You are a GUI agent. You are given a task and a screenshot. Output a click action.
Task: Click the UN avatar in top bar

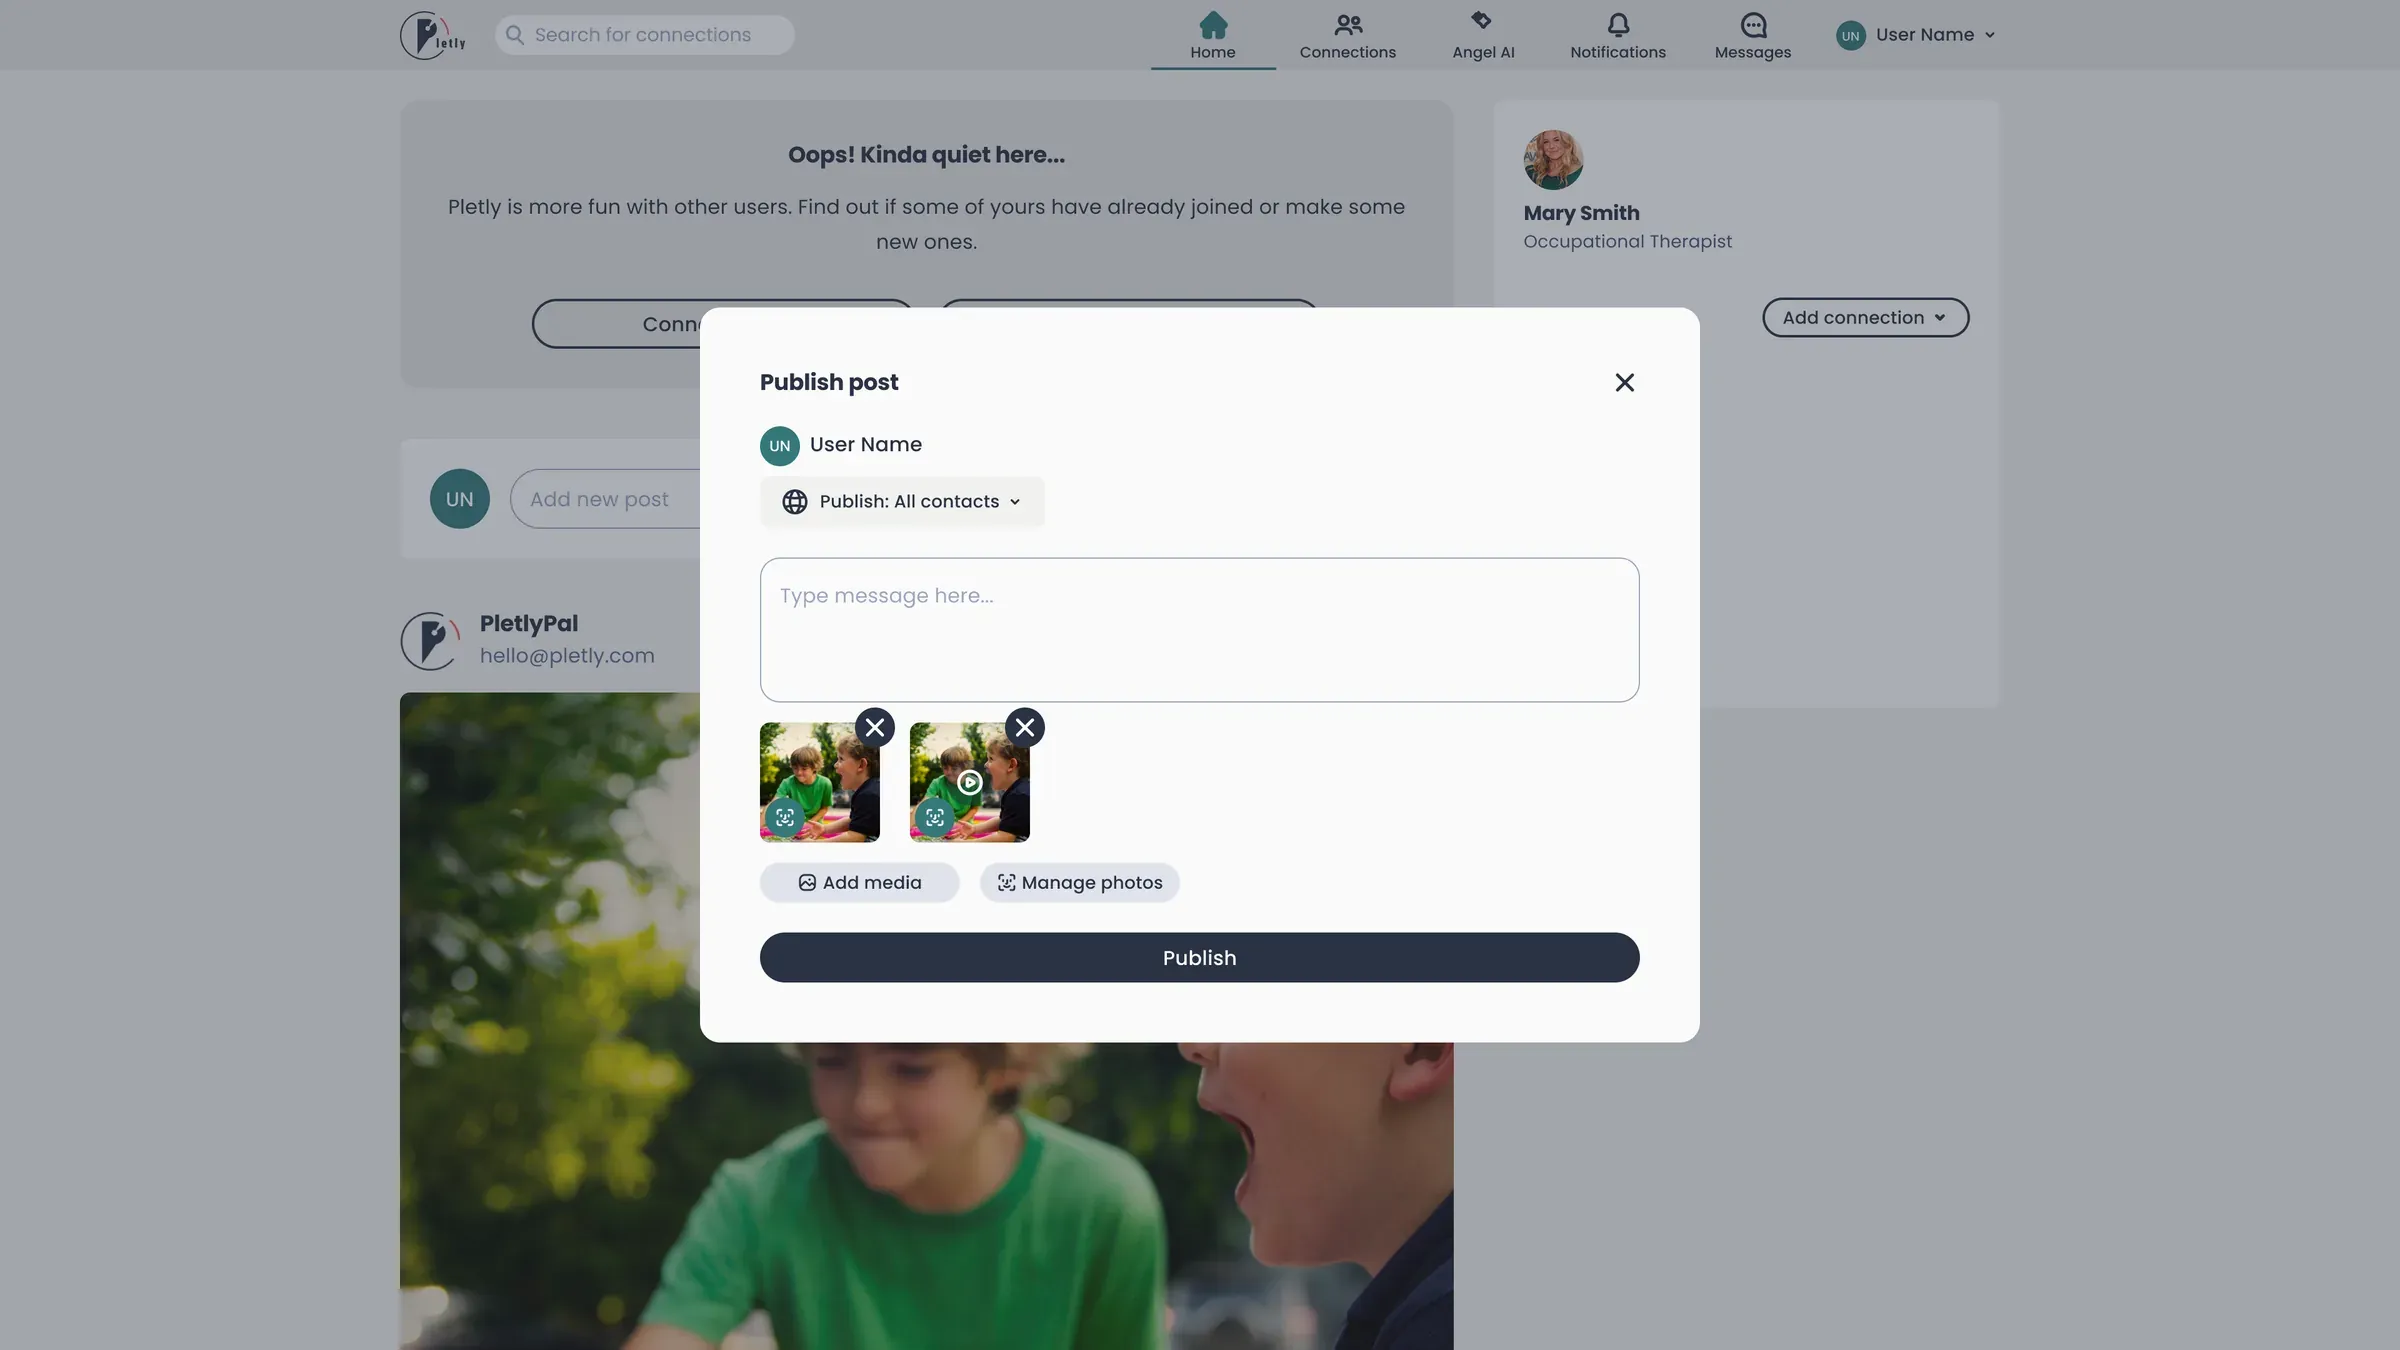pos(1851,35)
